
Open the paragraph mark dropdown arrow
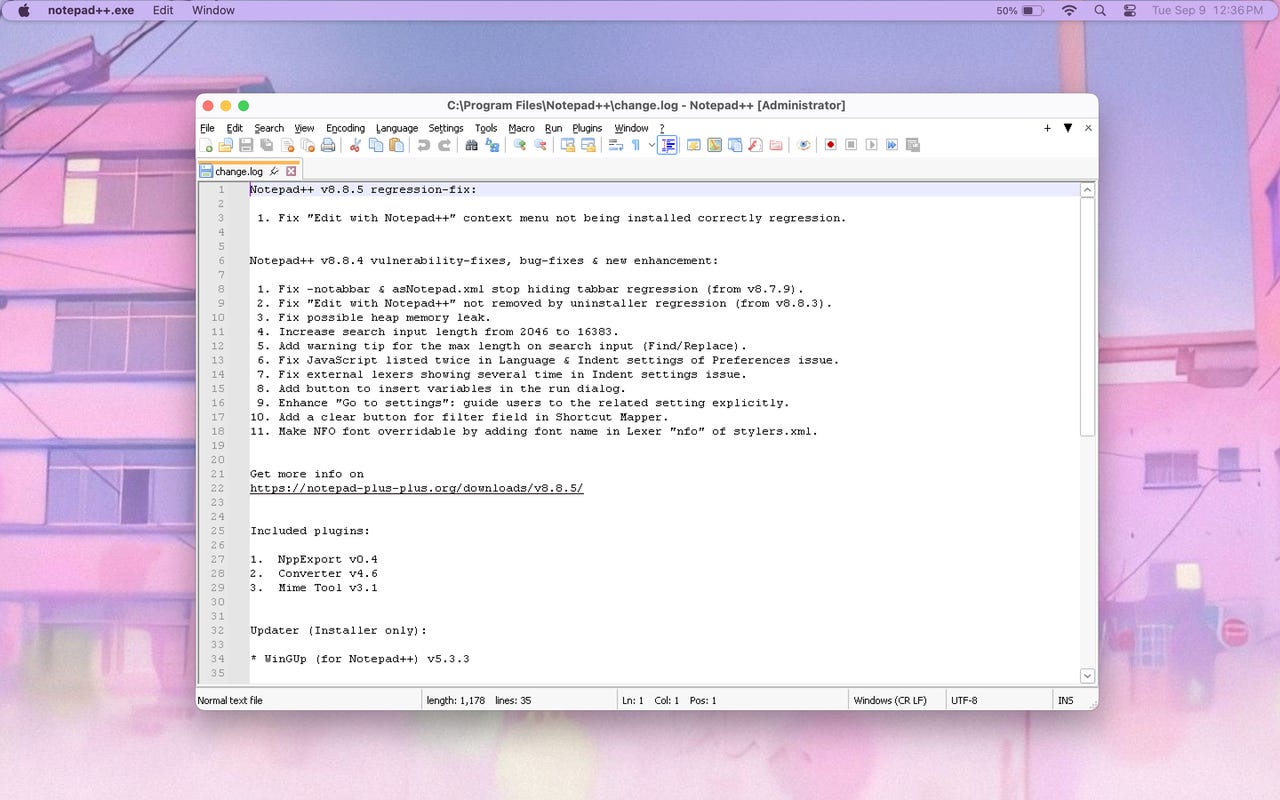click(x=652, y=145)
